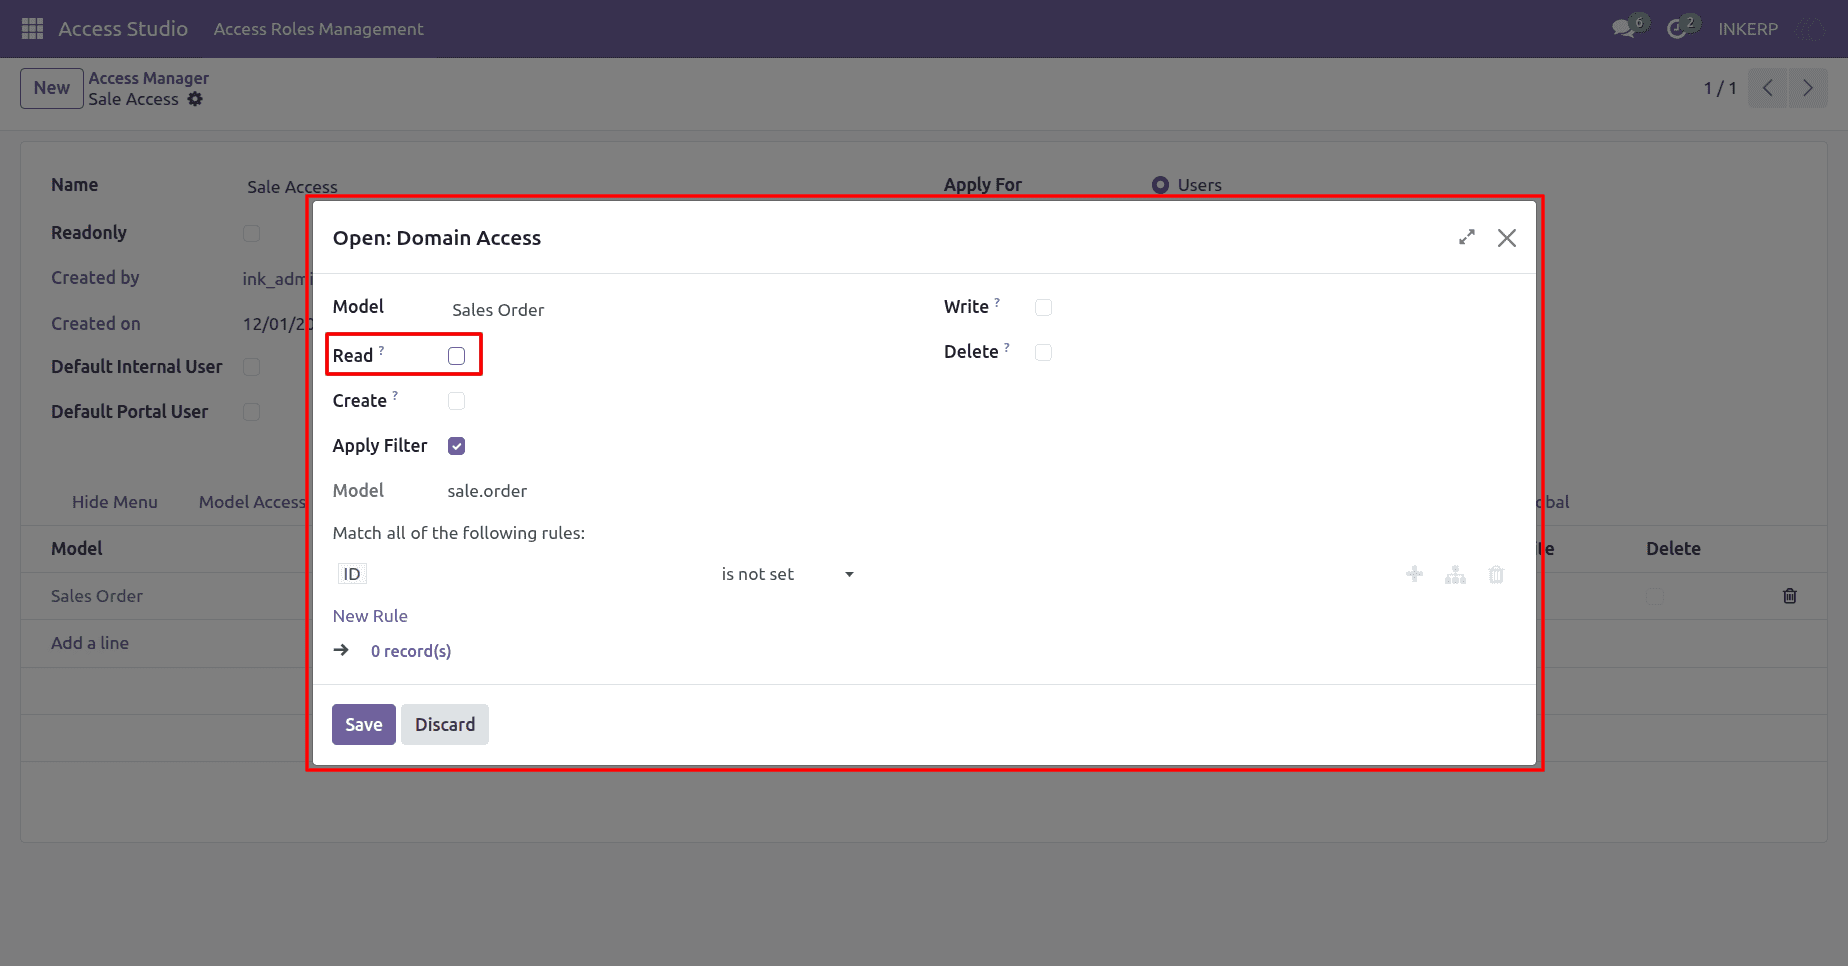1848x966 pixels.
Task: Enable the Read checkbox
Action: pyautogui.click(x=457, y=356)
